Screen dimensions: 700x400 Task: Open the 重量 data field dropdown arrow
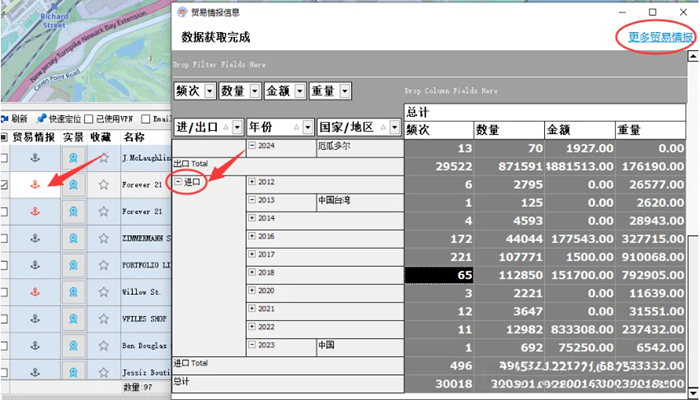(x=345, y=91)
